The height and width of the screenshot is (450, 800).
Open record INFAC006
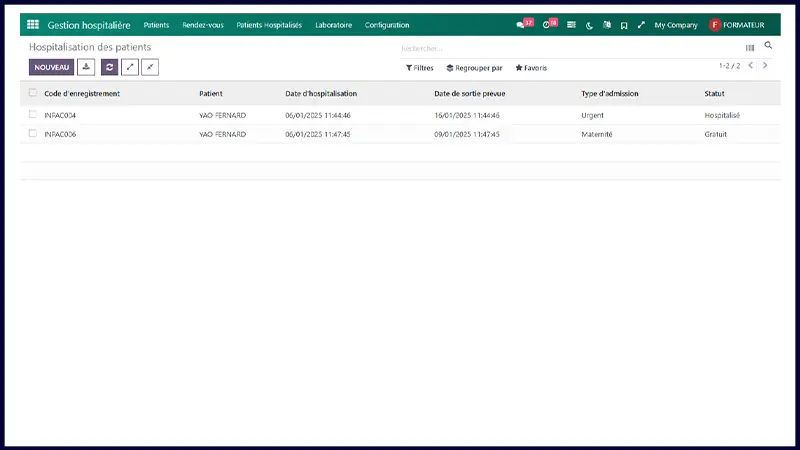60,134
